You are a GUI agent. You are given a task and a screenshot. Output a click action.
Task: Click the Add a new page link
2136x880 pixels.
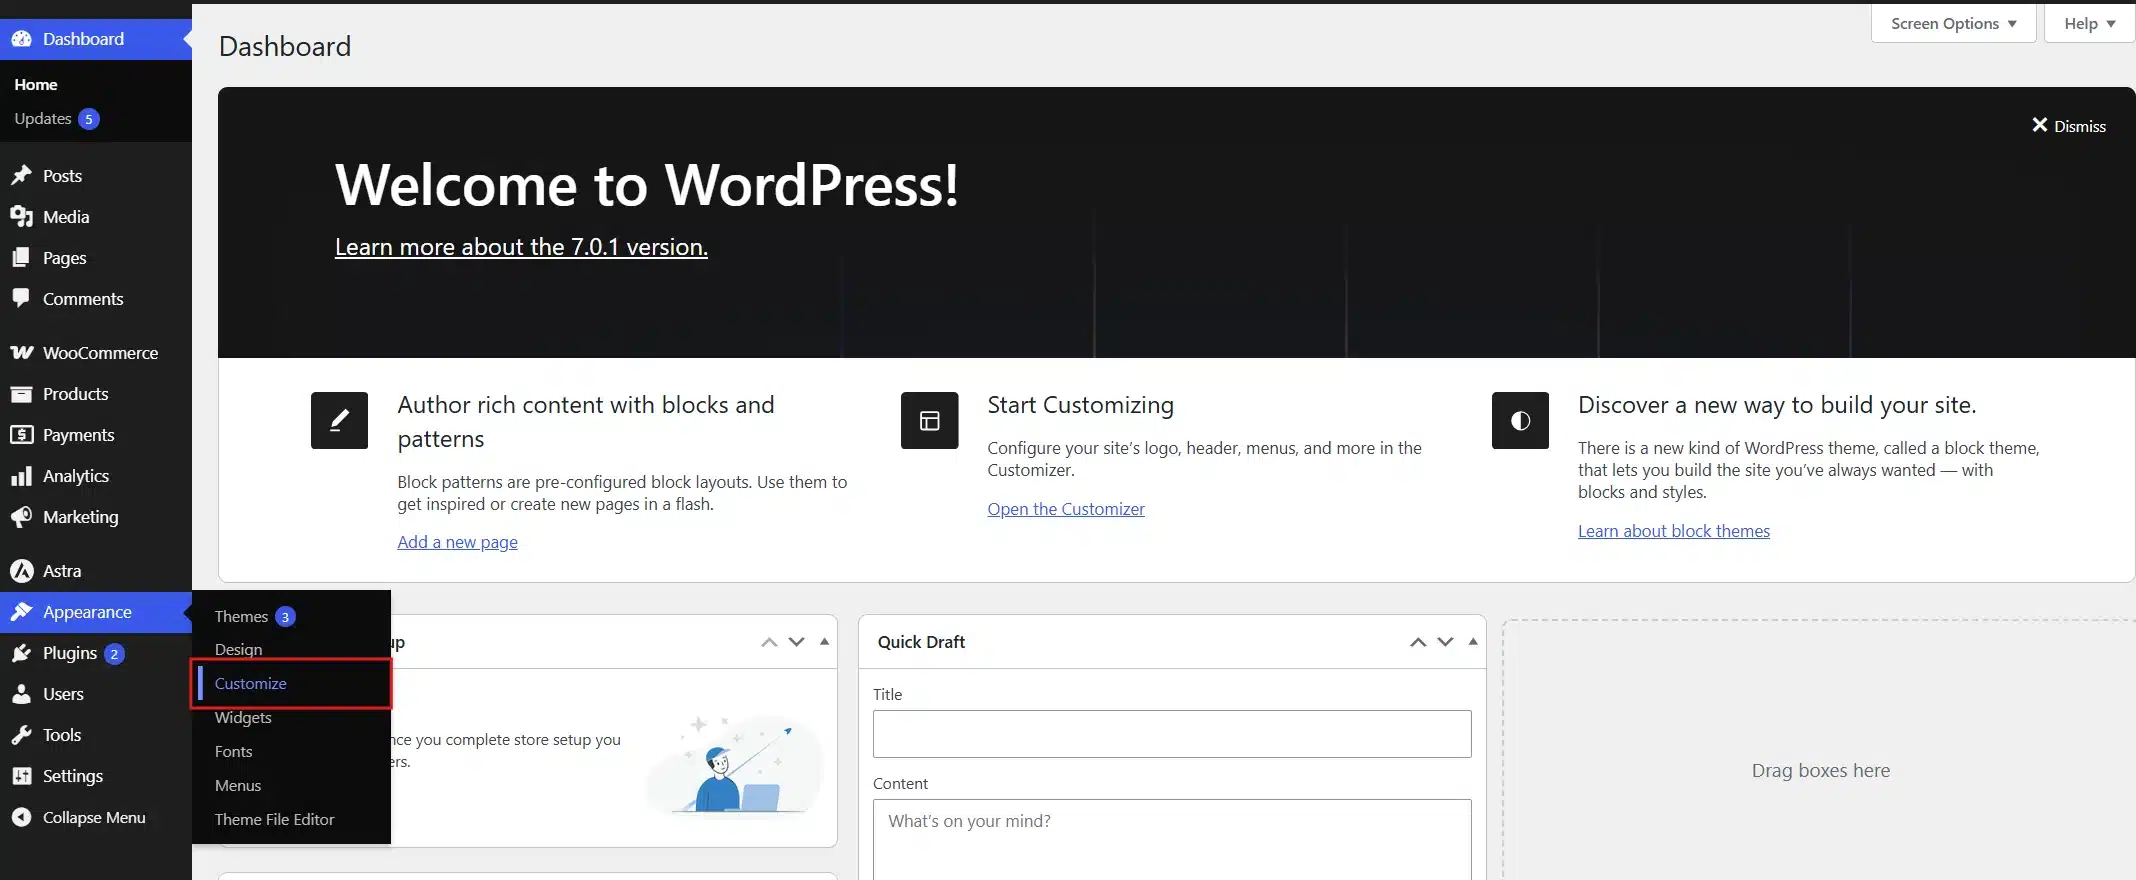coord(457,542)
